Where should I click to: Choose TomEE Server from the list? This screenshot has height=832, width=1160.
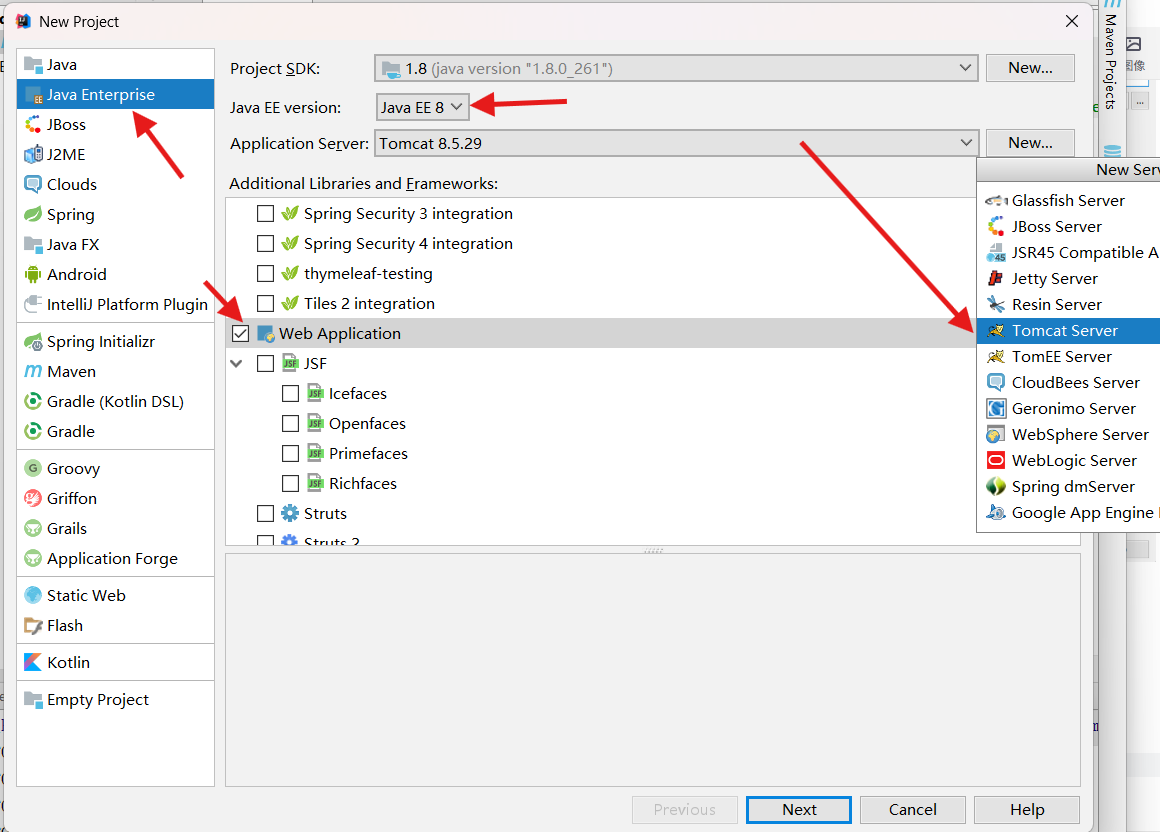pyautogui.click(x=1068, y=356)
